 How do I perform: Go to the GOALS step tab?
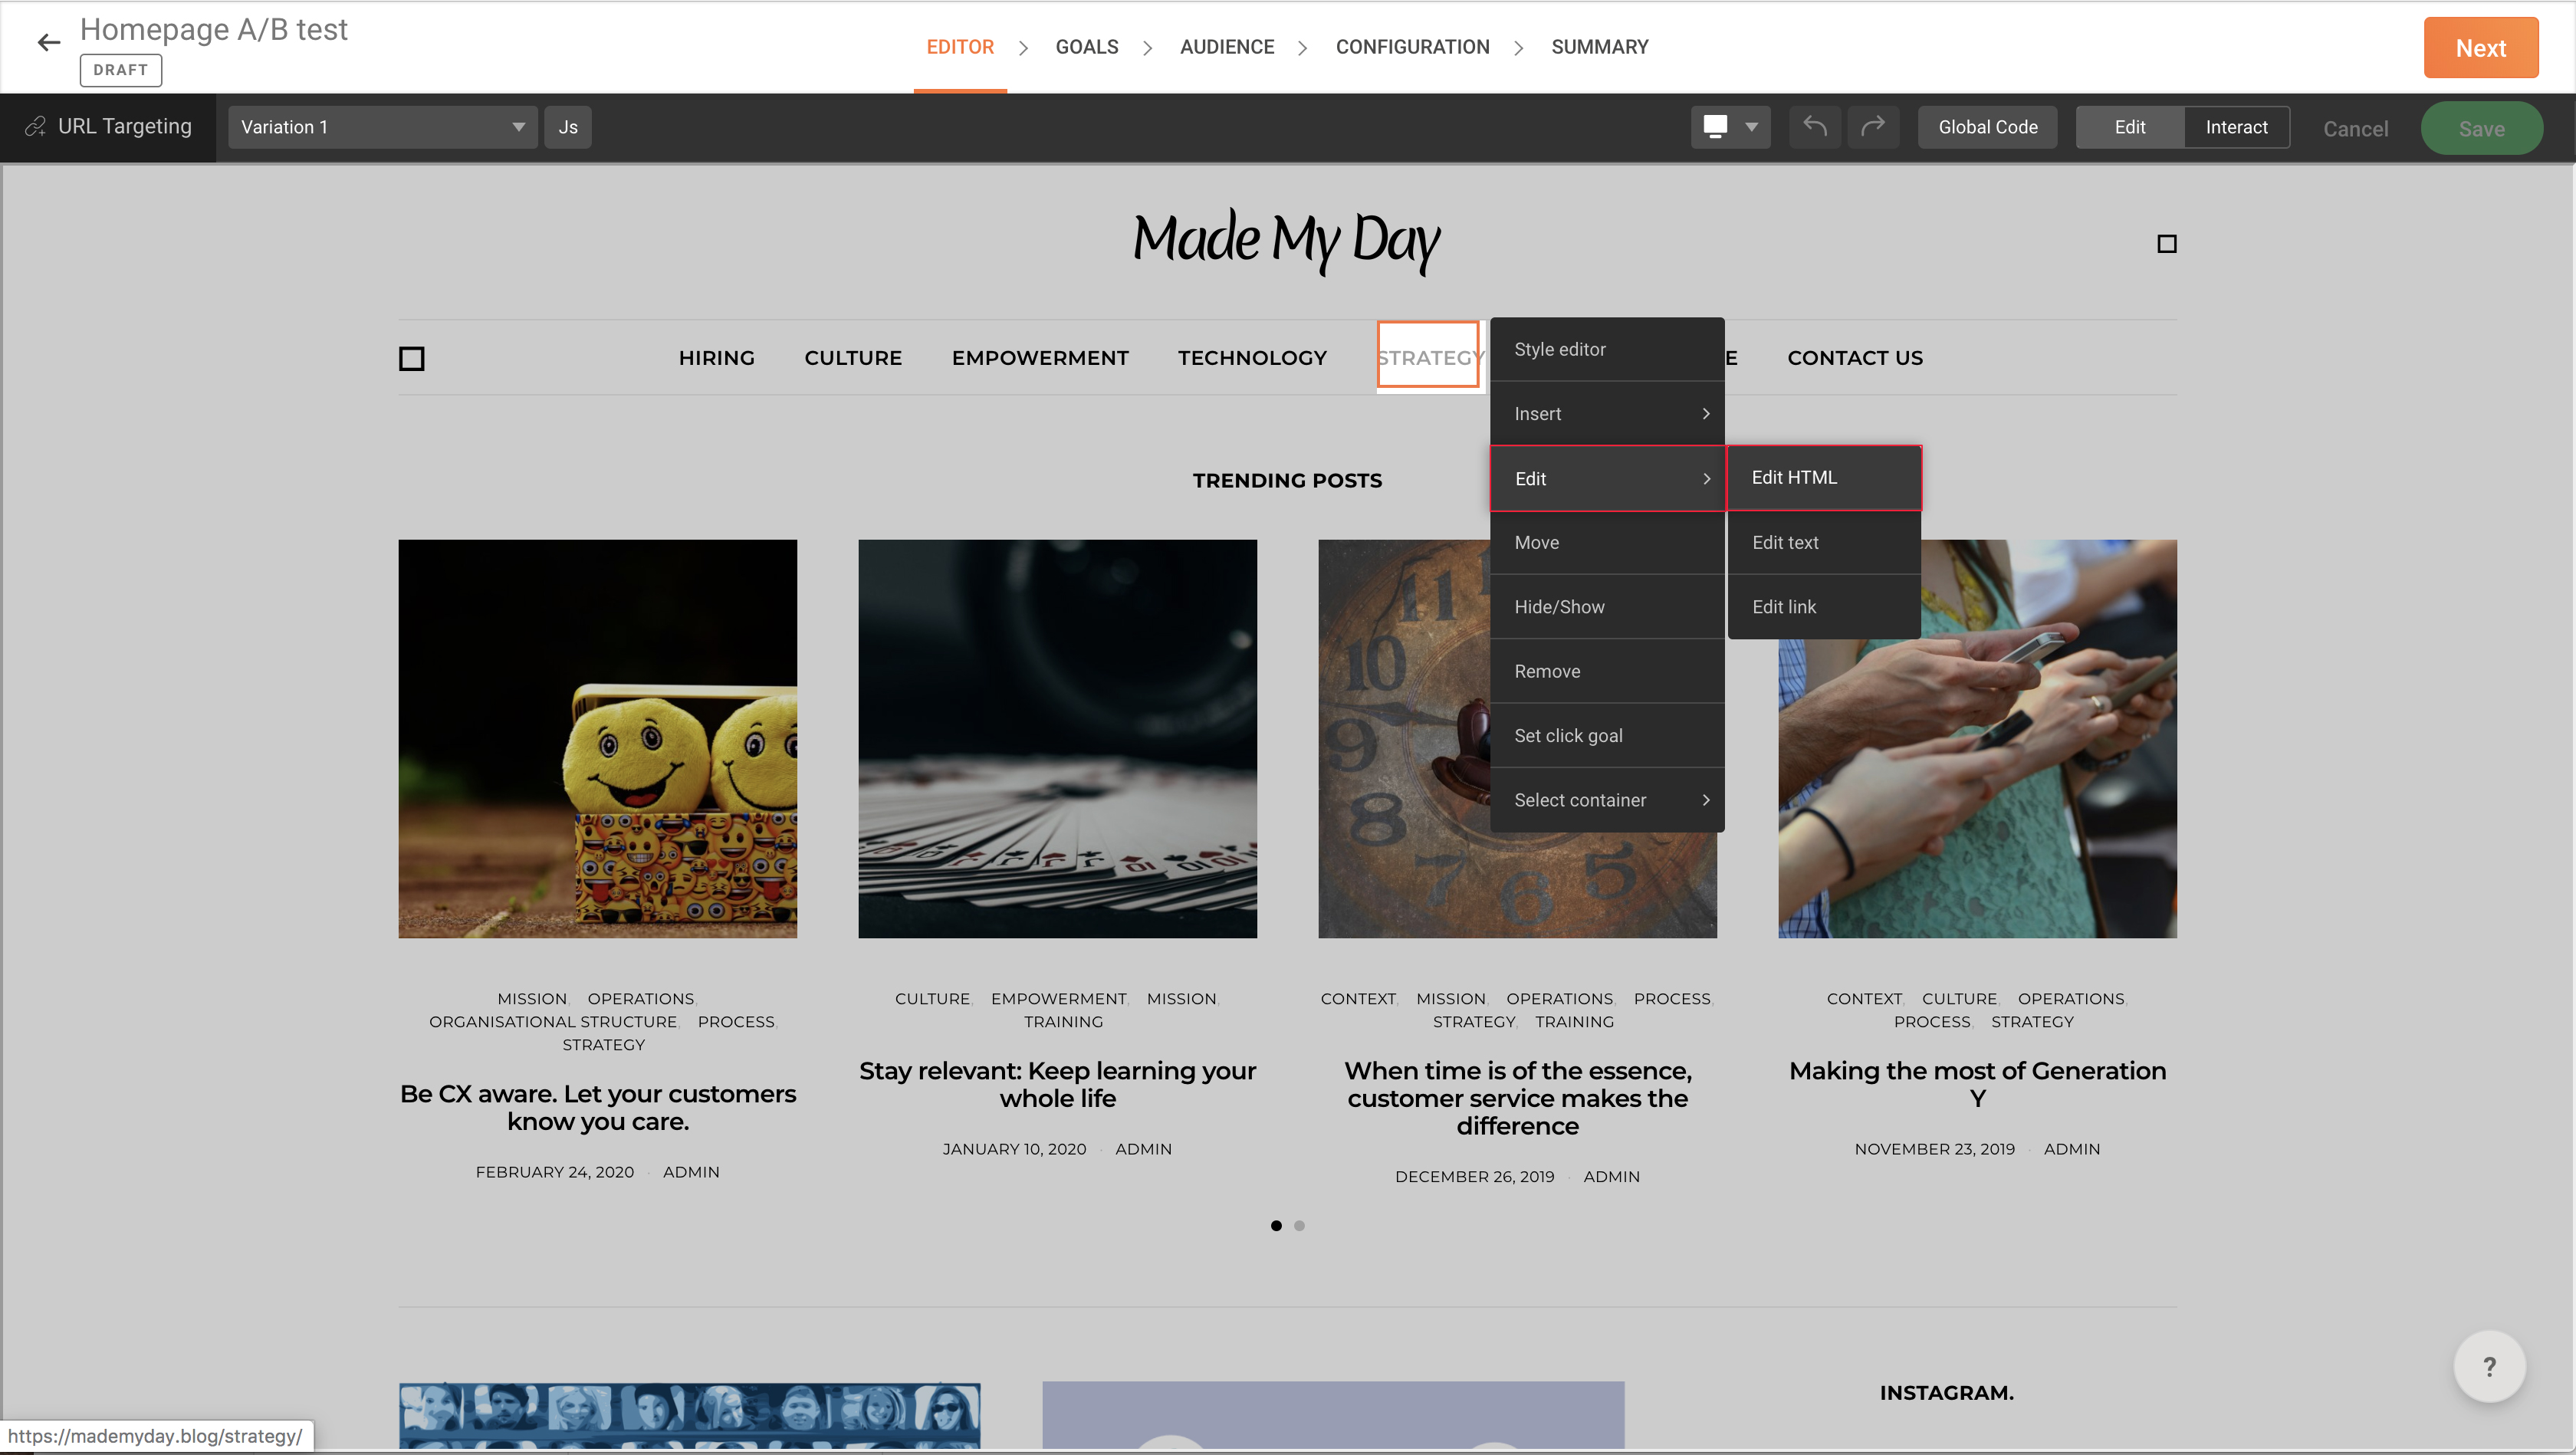point(1086,47)
